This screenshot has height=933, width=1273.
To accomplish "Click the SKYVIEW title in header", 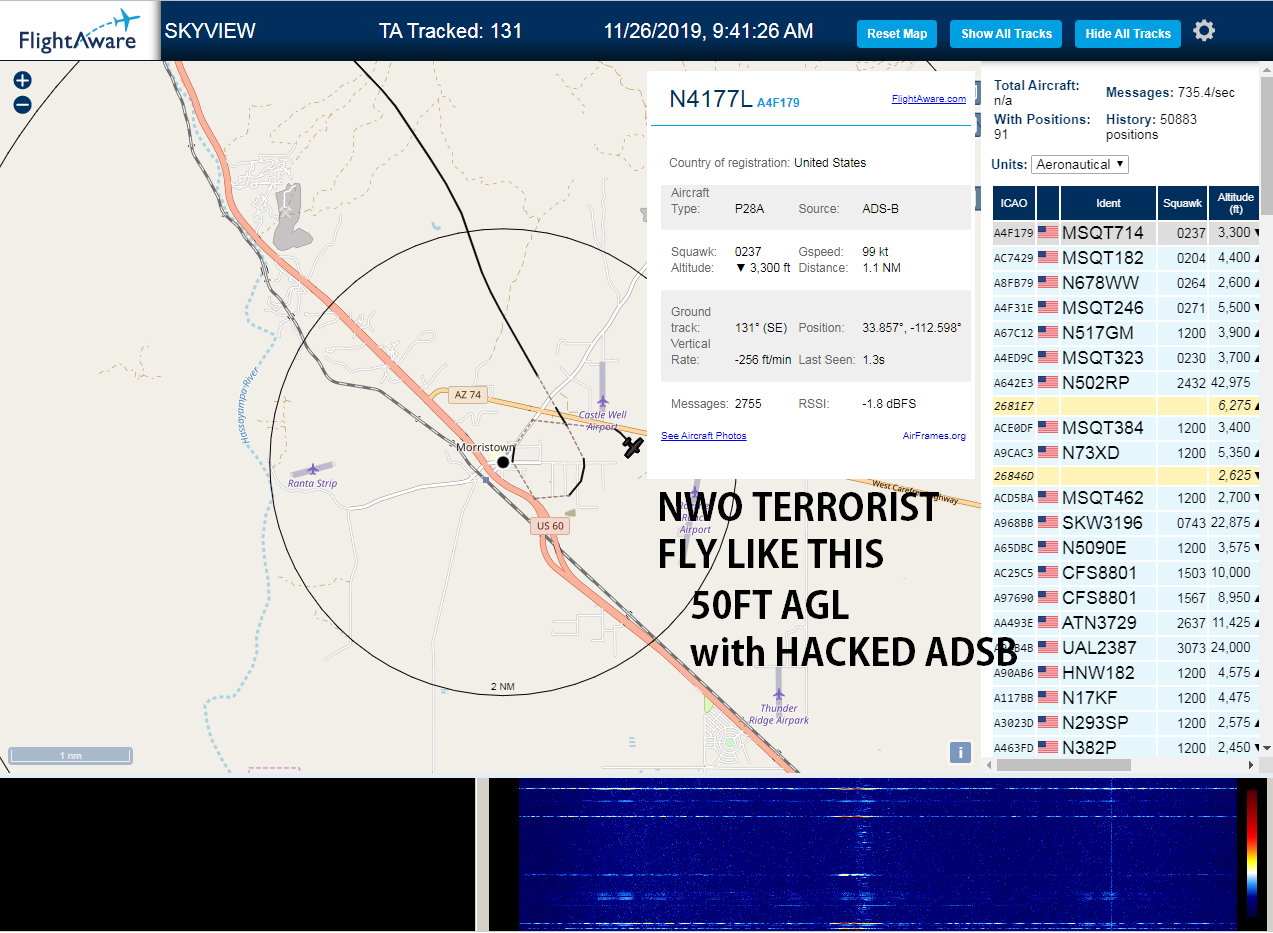I will 210,31.
